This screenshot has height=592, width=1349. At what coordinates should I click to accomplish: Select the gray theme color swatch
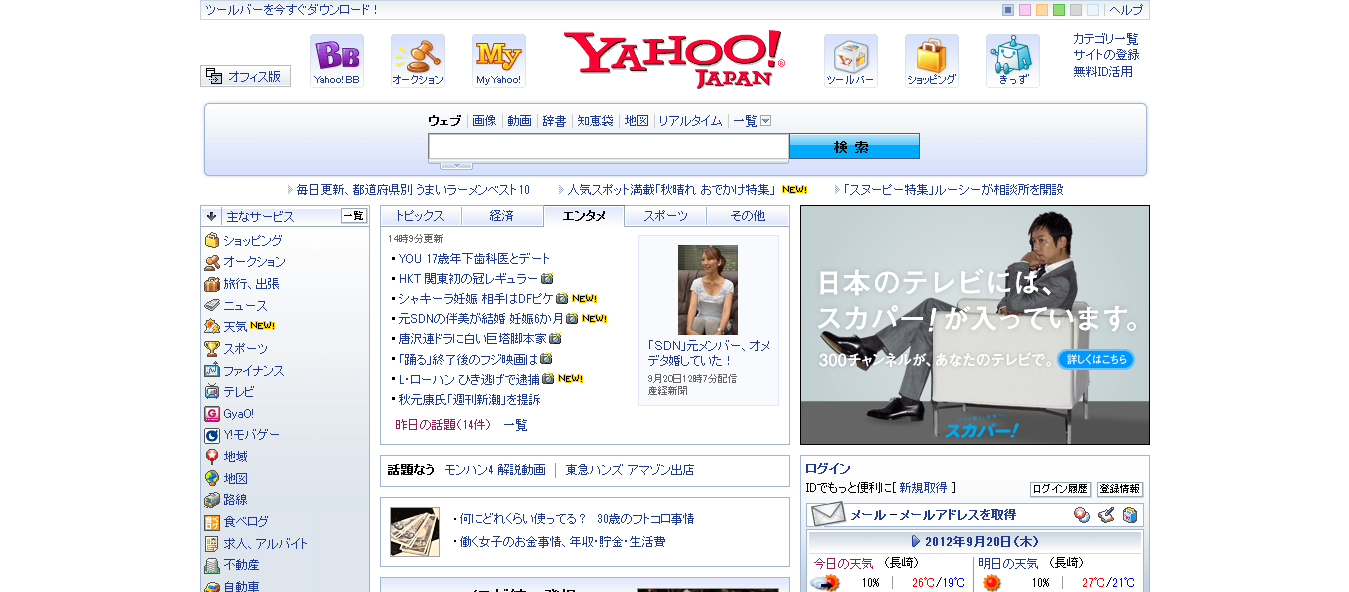point(1076,10)
